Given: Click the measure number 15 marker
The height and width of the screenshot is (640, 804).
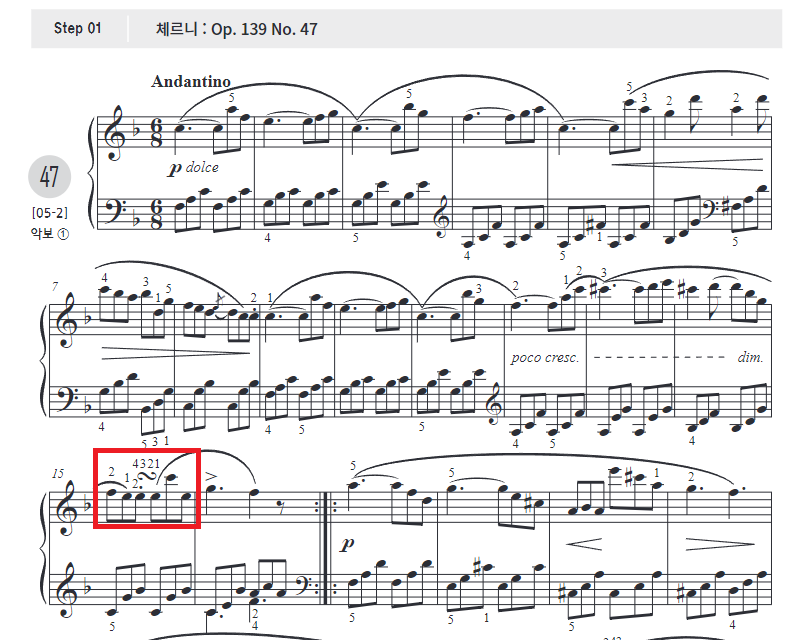Looking at the screenshot, I should pos(58,473).
